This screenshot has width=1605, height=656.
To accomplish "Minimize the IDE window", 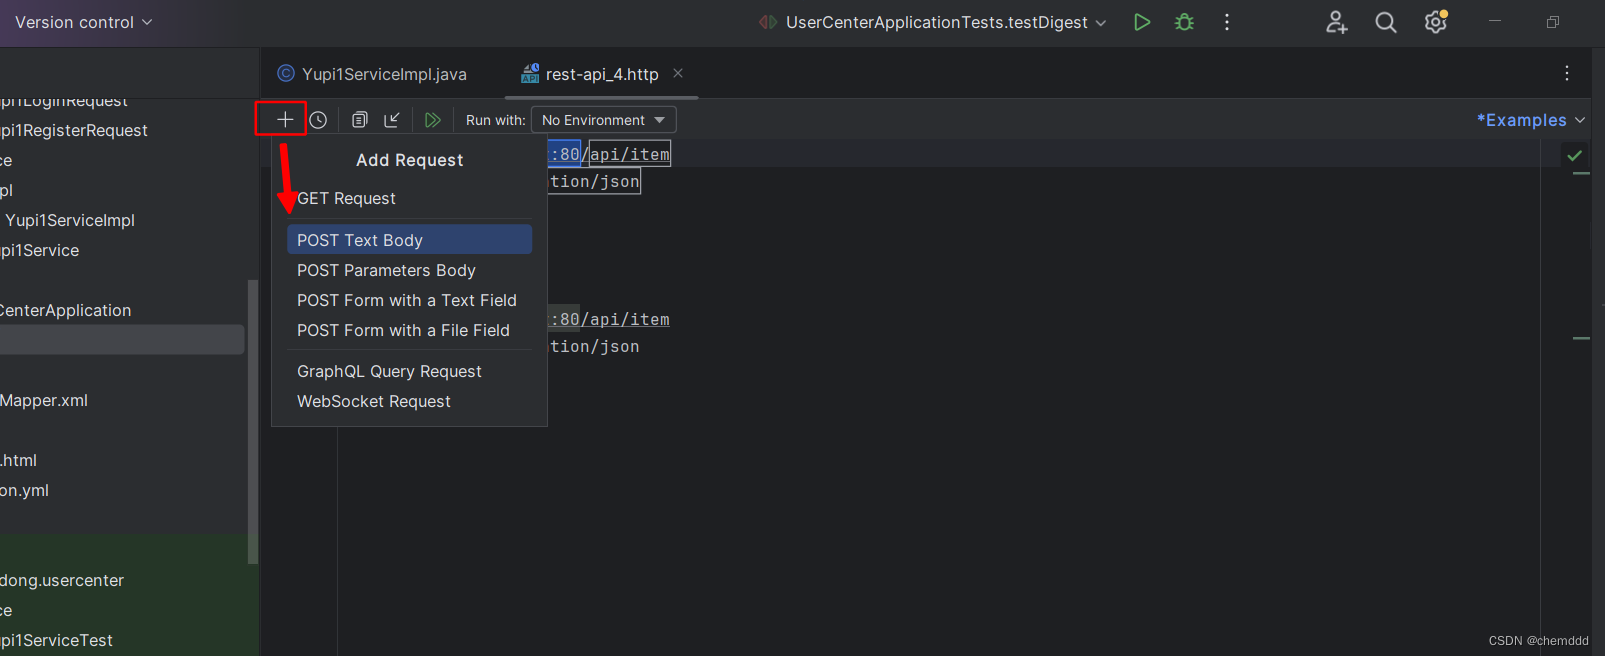I will [1495, 21].
